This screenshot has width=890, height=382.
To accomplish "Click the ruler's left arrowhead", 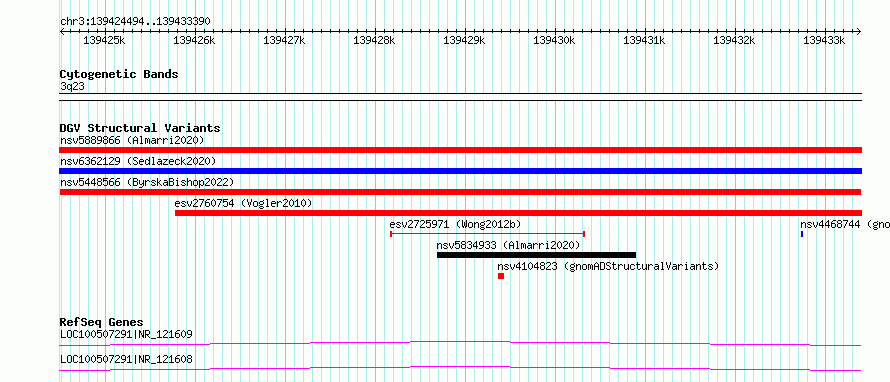I will [62, 32].
